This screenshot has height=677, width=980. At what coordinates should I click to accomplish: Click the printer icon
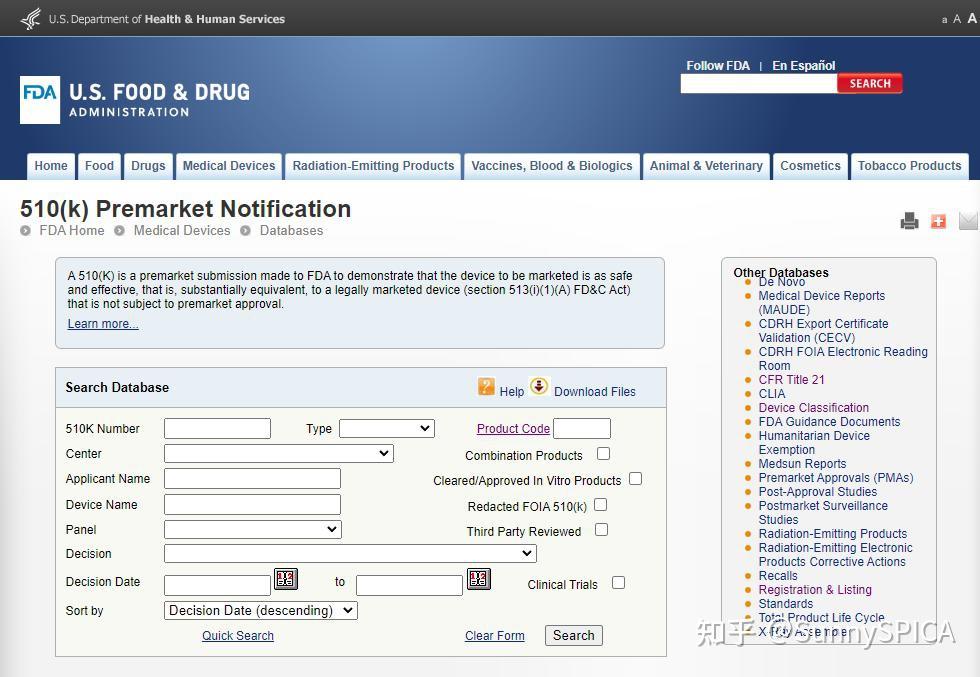[909, 221]
